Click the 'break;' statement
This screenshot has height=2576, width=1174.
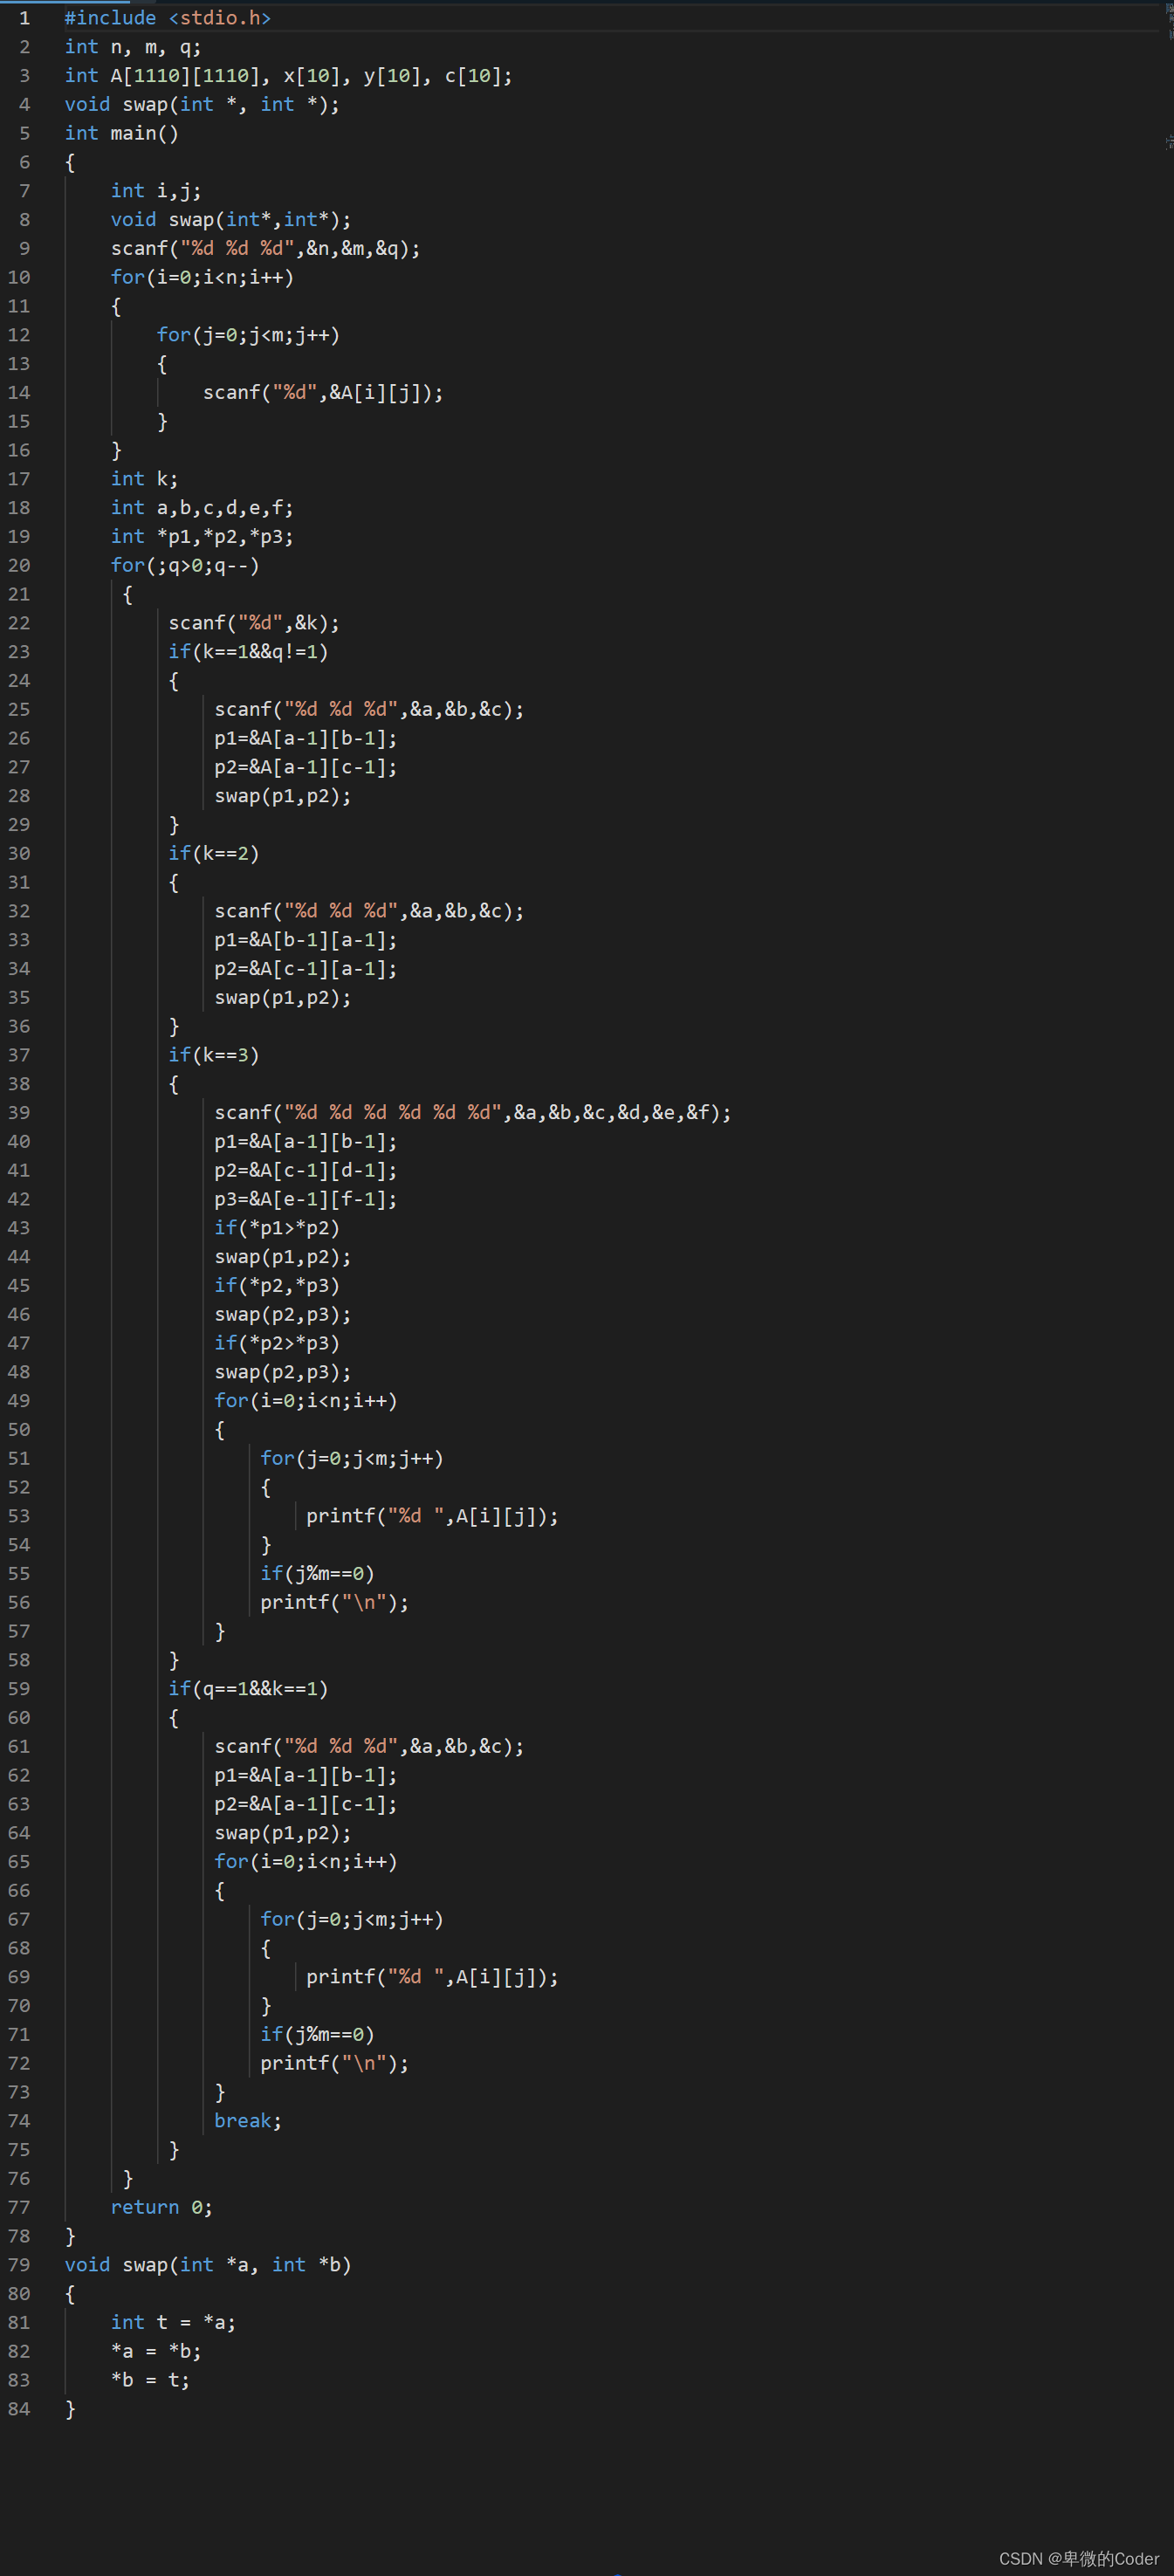click(x=248, y=2121)
